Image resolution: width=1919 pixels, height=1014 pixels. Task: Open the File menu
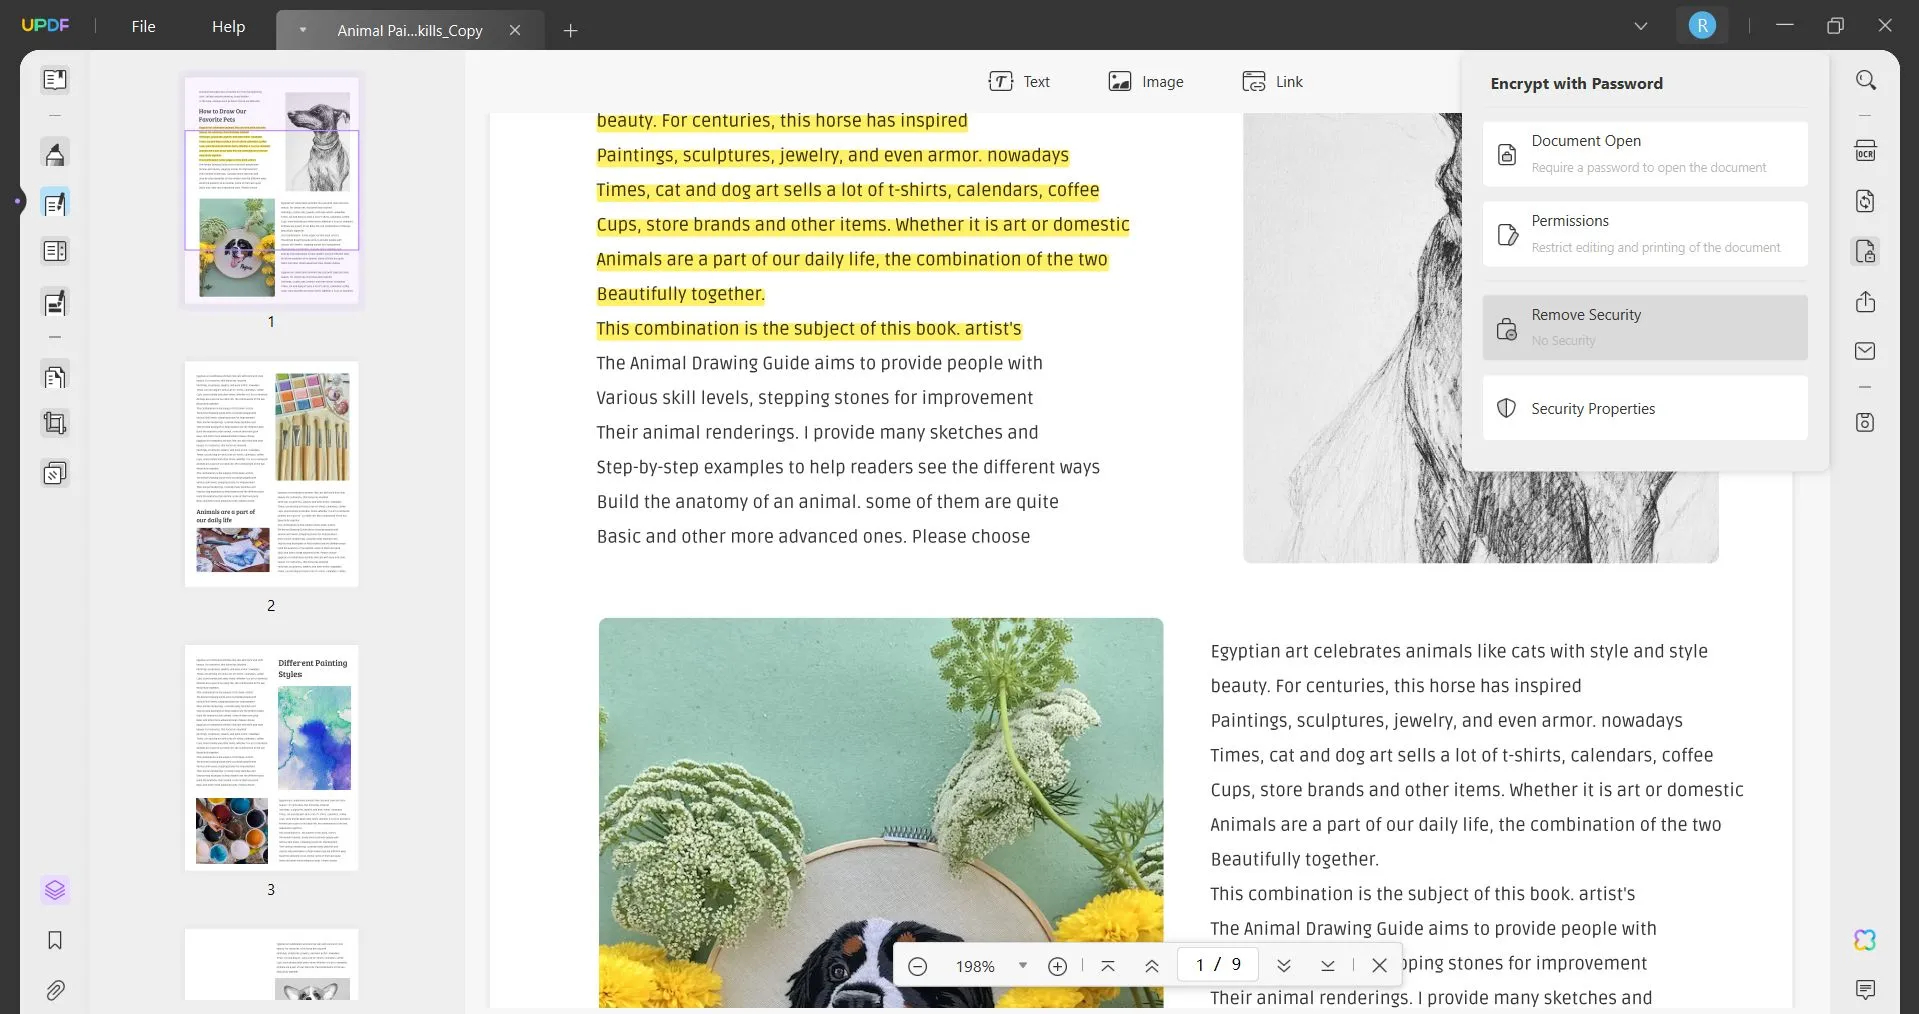click(x=143, y=27)
